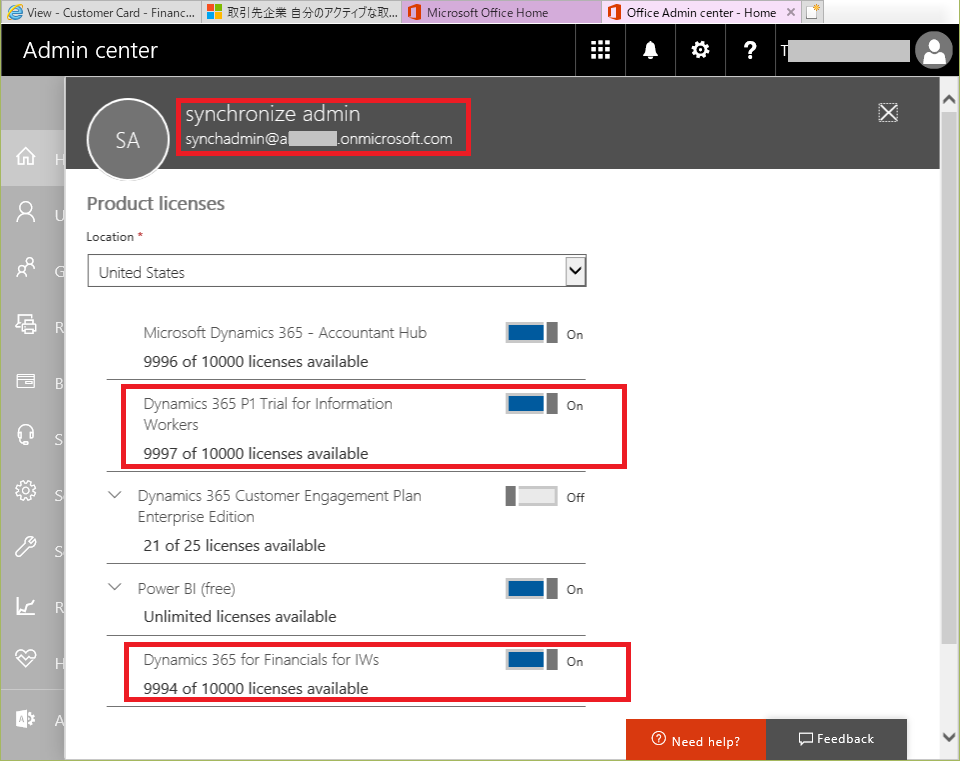This screenshot has height=761, width=960.
Task: Open settings gear in header
Action: (x=700, y=50)
